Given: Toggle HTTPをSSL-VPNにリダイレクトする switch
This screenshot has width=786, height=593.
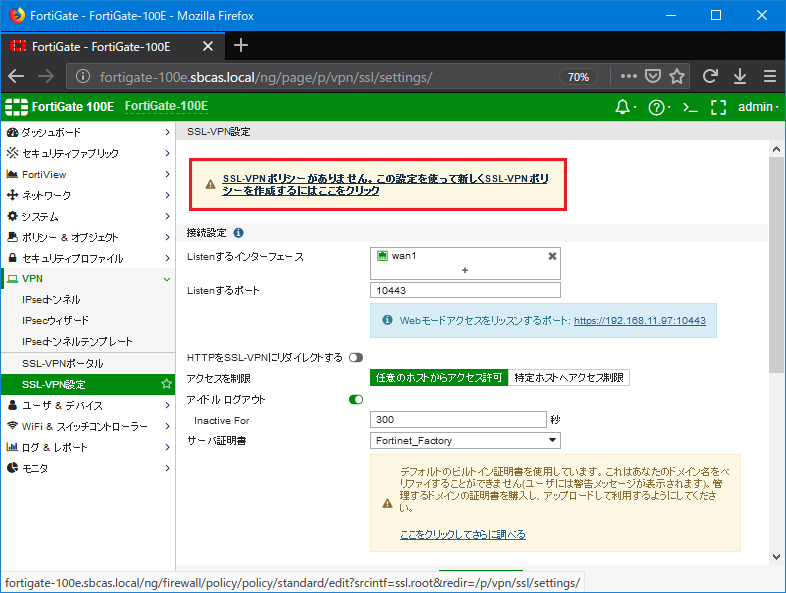Looking at the screenshot, I should pyautogui.click(x=356, y=357).
